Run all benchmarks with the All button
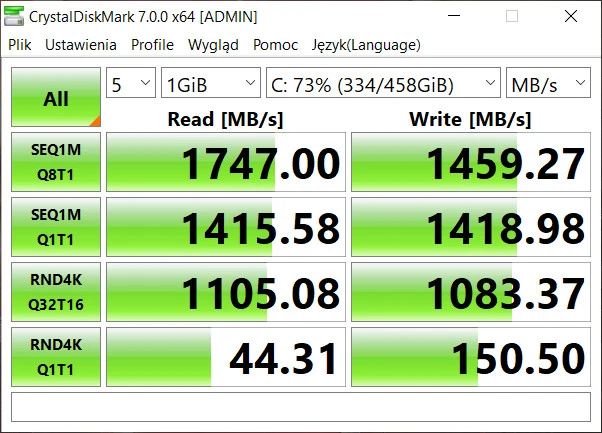The height and width of the screenshot is (433, 602). 56,98
